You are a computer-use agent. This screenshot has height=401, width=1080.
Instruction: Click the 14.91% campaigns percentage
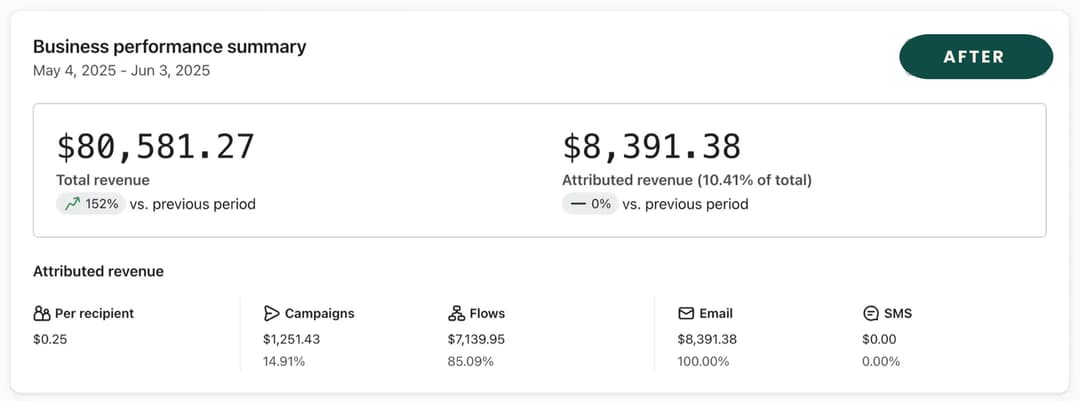click(284, 362)
